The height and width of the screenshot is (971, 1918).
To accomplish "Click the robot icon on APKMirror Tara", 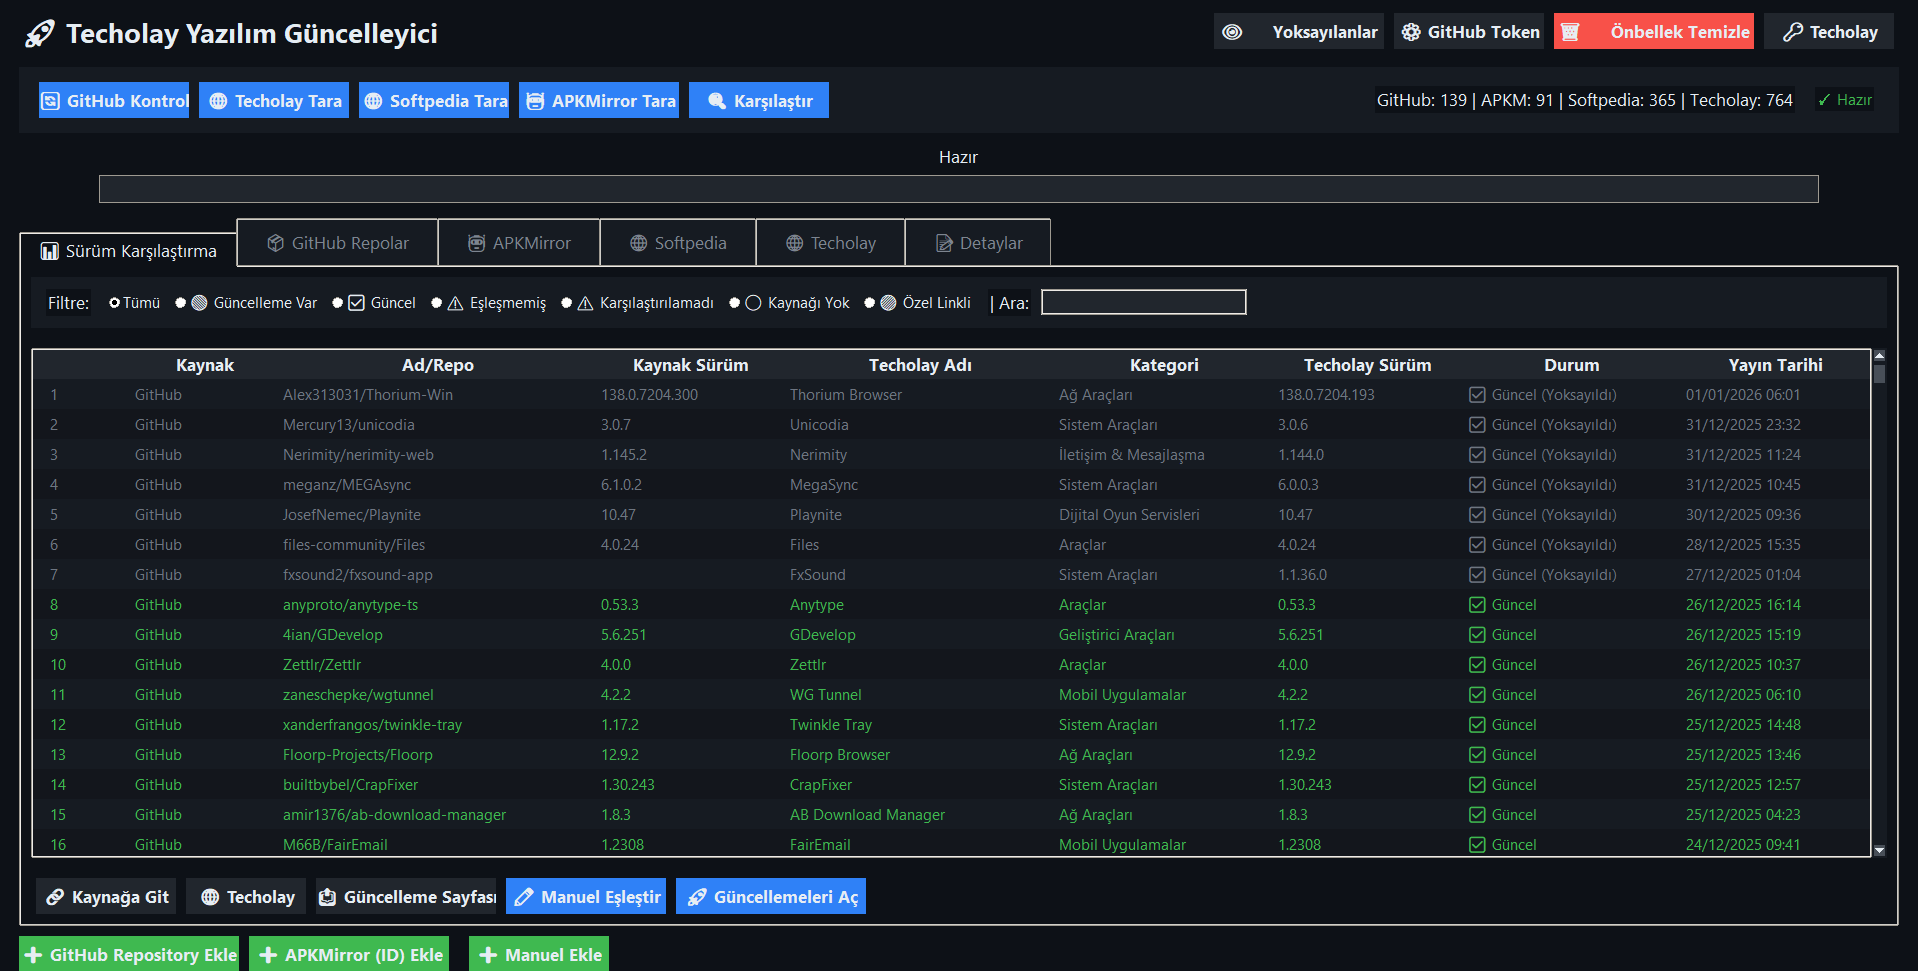I will pyautogui.click(x=535, y=101).
